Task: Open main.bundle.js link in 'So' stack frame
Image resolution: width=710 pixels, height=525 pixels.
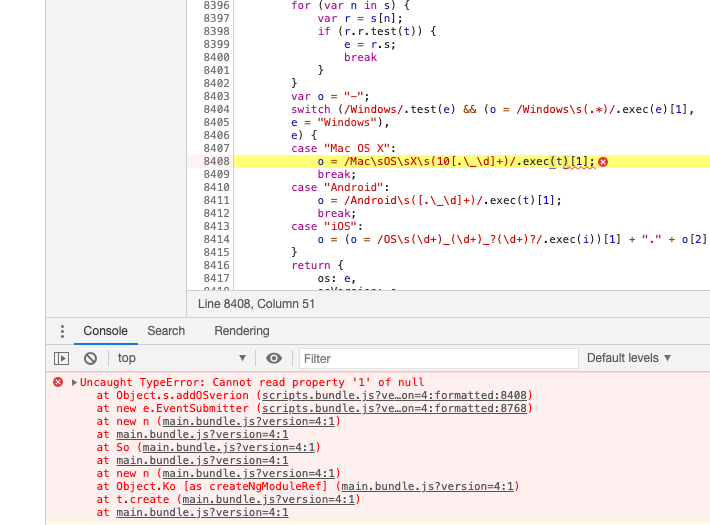Action: 229,448
